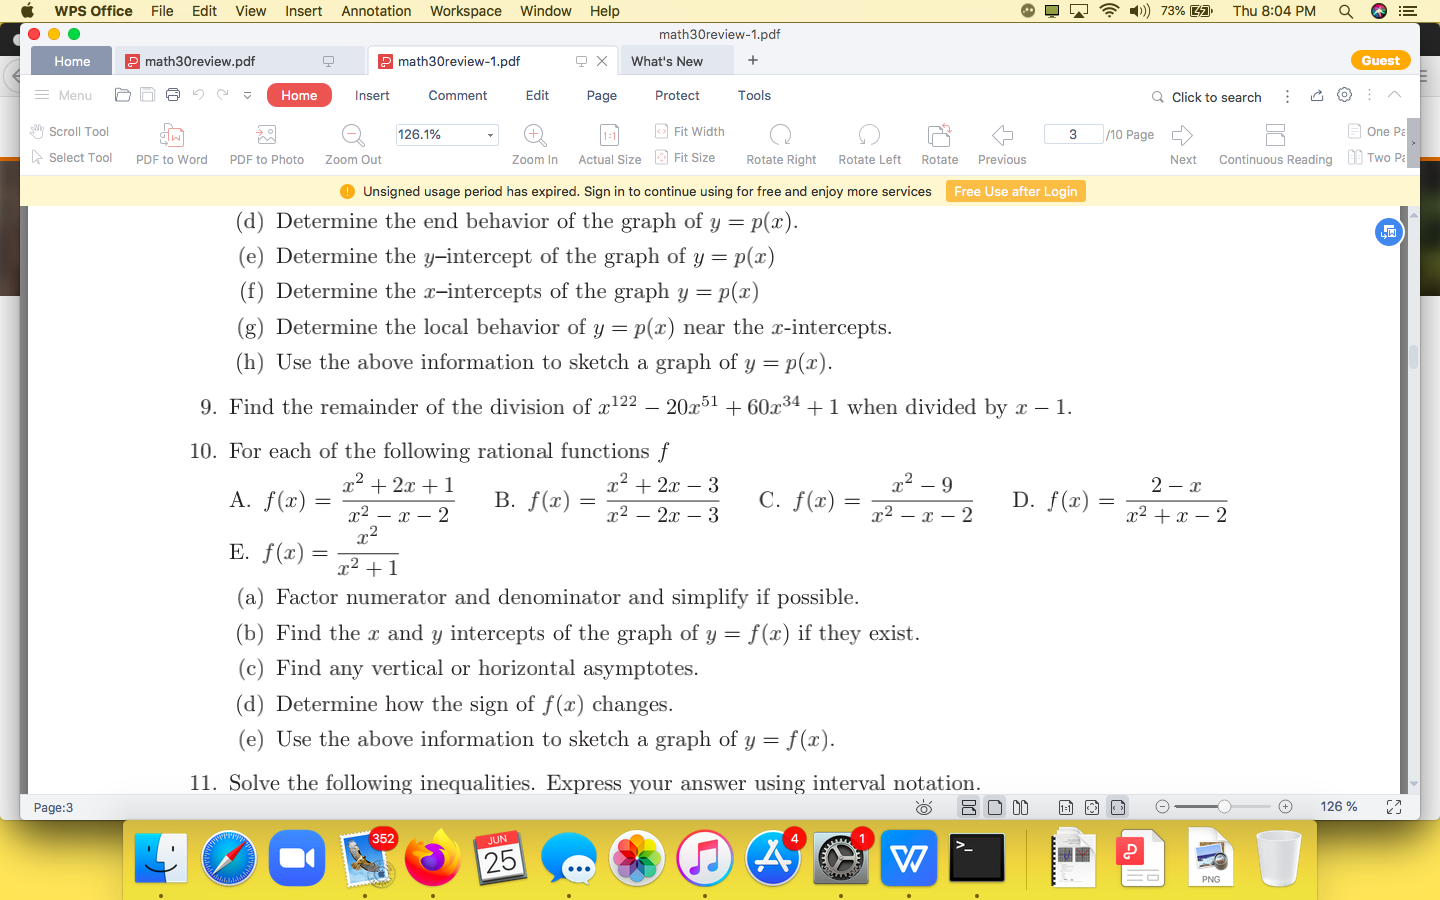The height and width of the screenshot is (900, 1440).
Task: Open the zoom percentage dropdown
Action: point(489,133)
